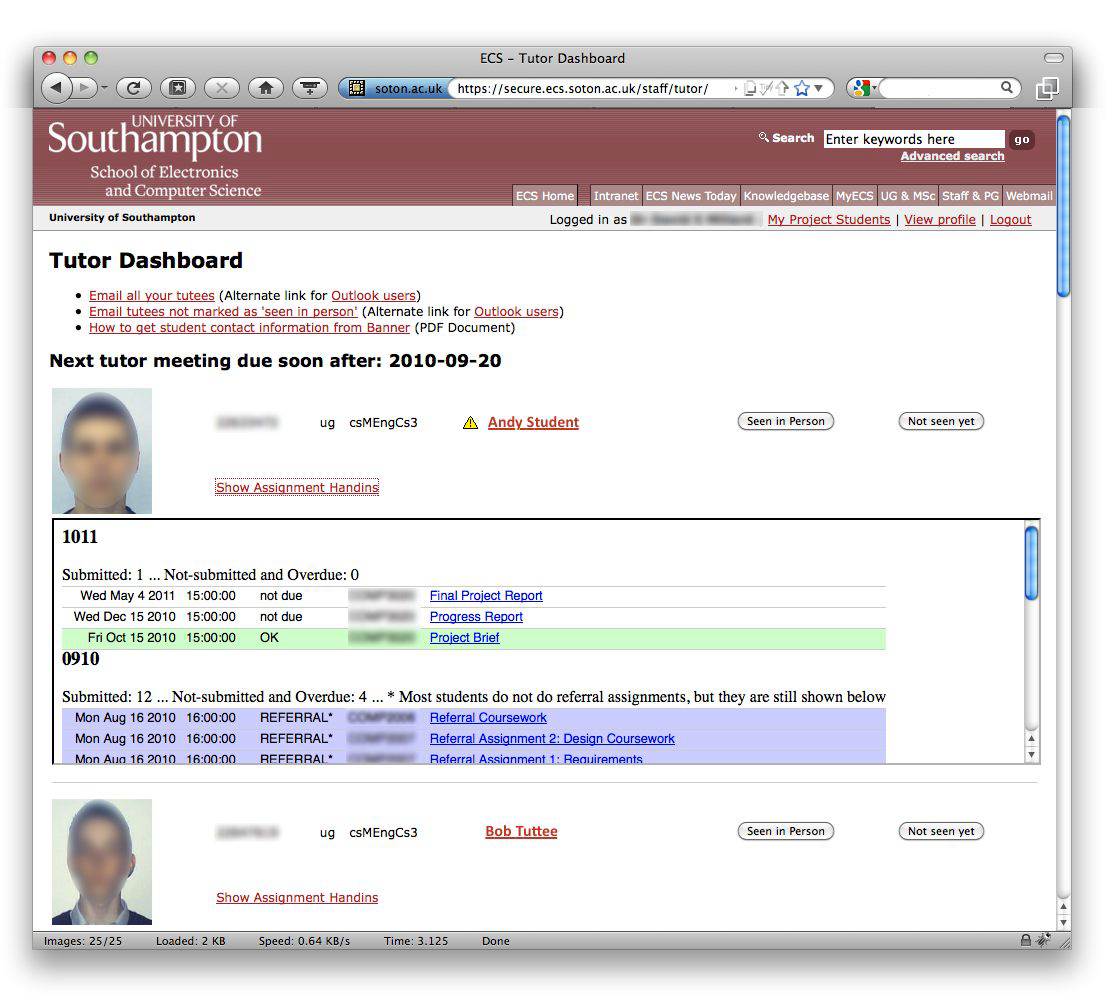Bookmark this page with the star icon
Viewport: 1118px width, 1006px height.
pos(802,88)
